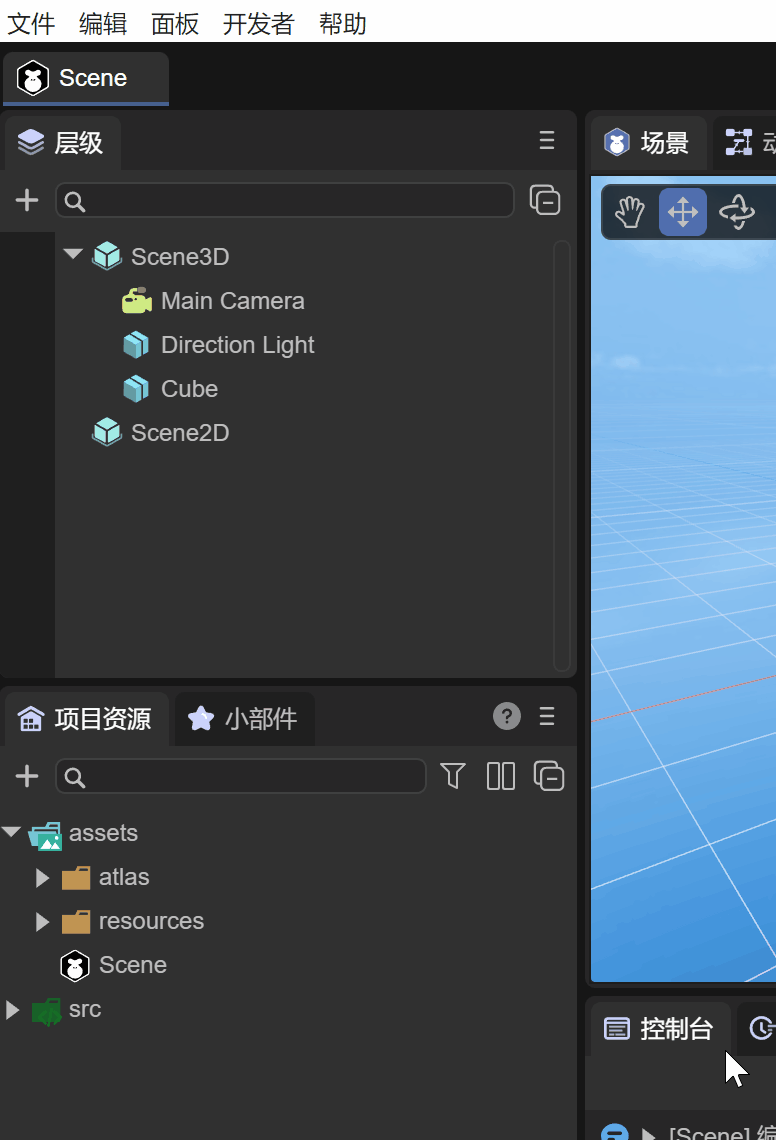
Task: Switch to the 控制台 tab
Action: point(660,1029)
